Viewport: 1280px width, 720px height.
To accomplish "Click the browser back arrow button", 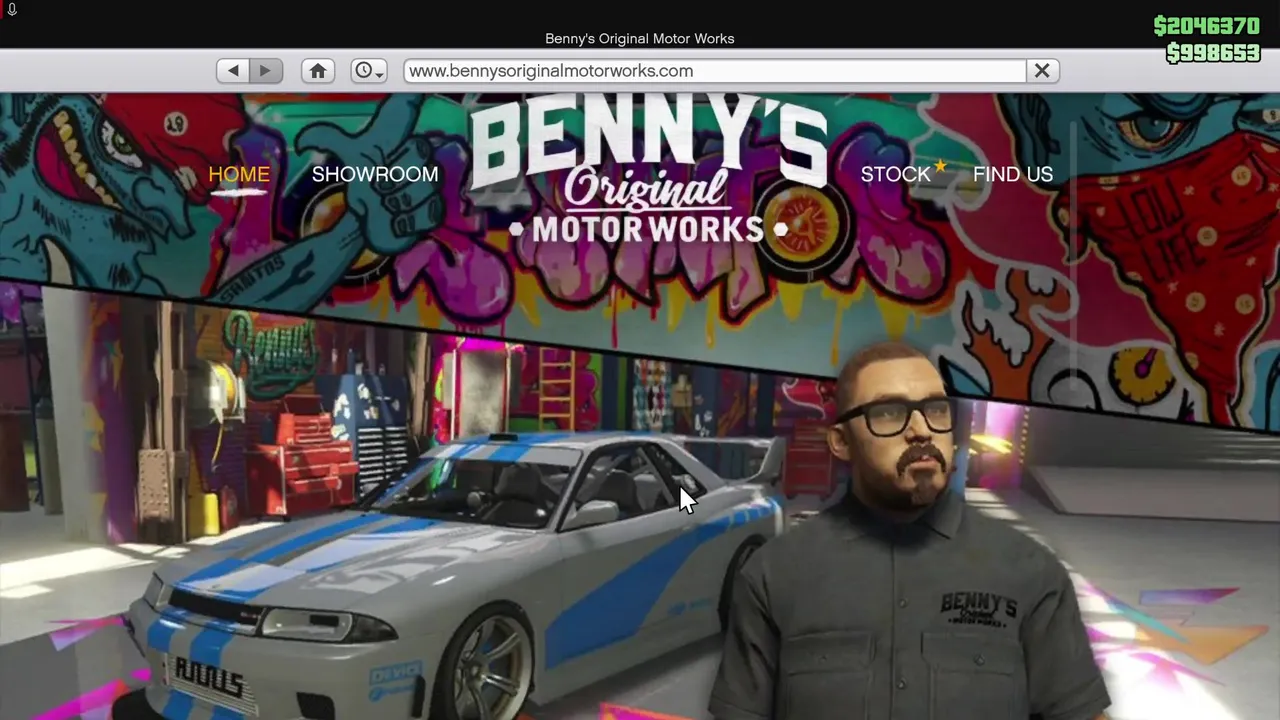I will tap(233, 71).
